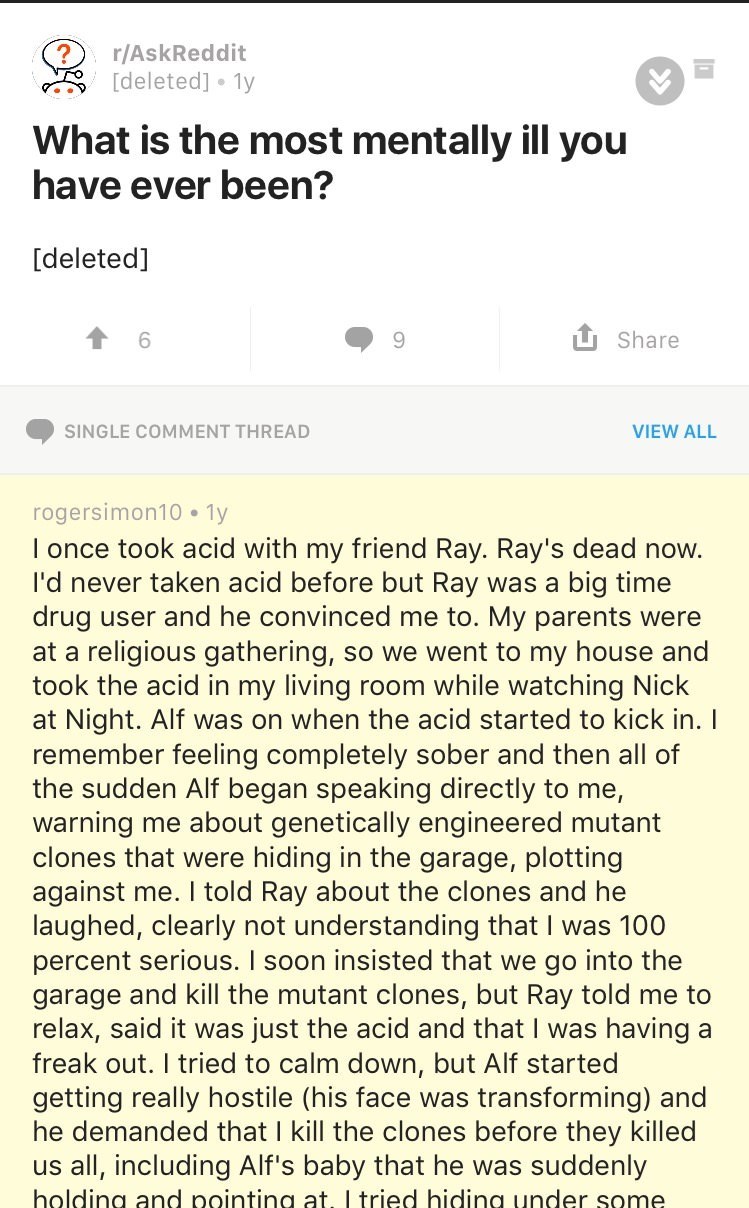Upvote the post with the arrow
Screen dimensions: 749x1208
(x=97, y=340)
